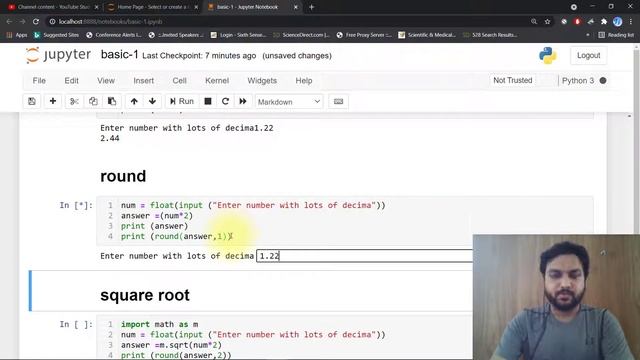Close the basic-1 Jupyter Notebook tab
The width and height of the screenshot is (640, 360).
(x=296, y=7)
